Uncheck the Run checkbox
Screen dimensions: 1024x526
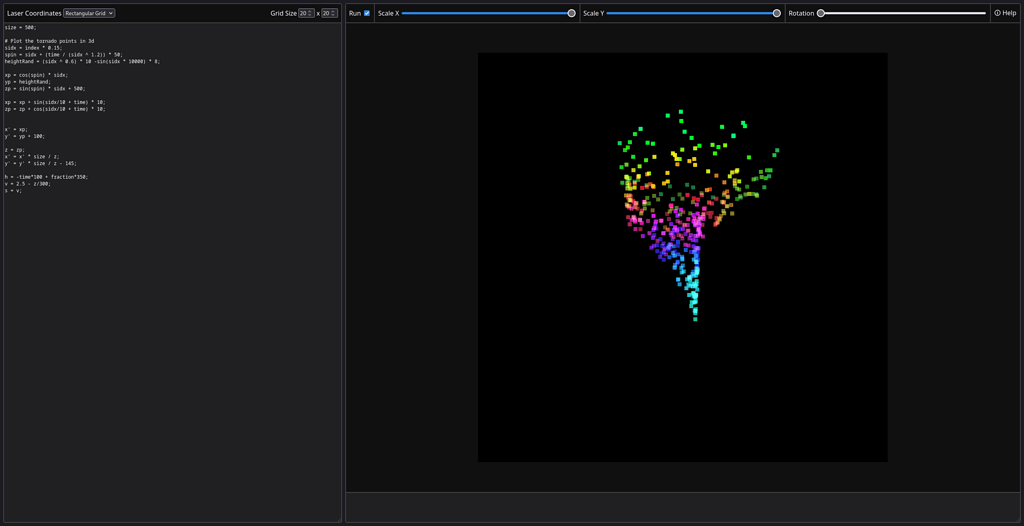point(367,13)
